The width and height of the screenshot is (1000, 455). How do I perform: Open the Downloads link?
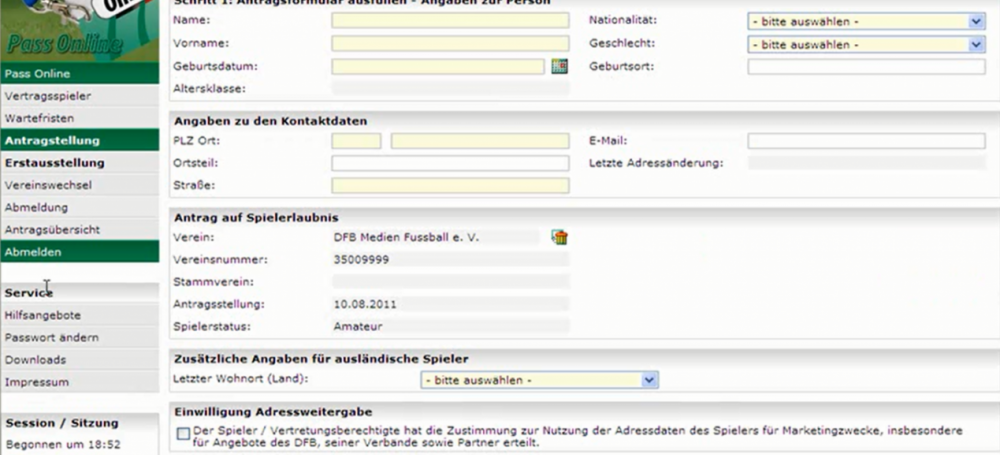pyautogui.click(x=80, y=360)
